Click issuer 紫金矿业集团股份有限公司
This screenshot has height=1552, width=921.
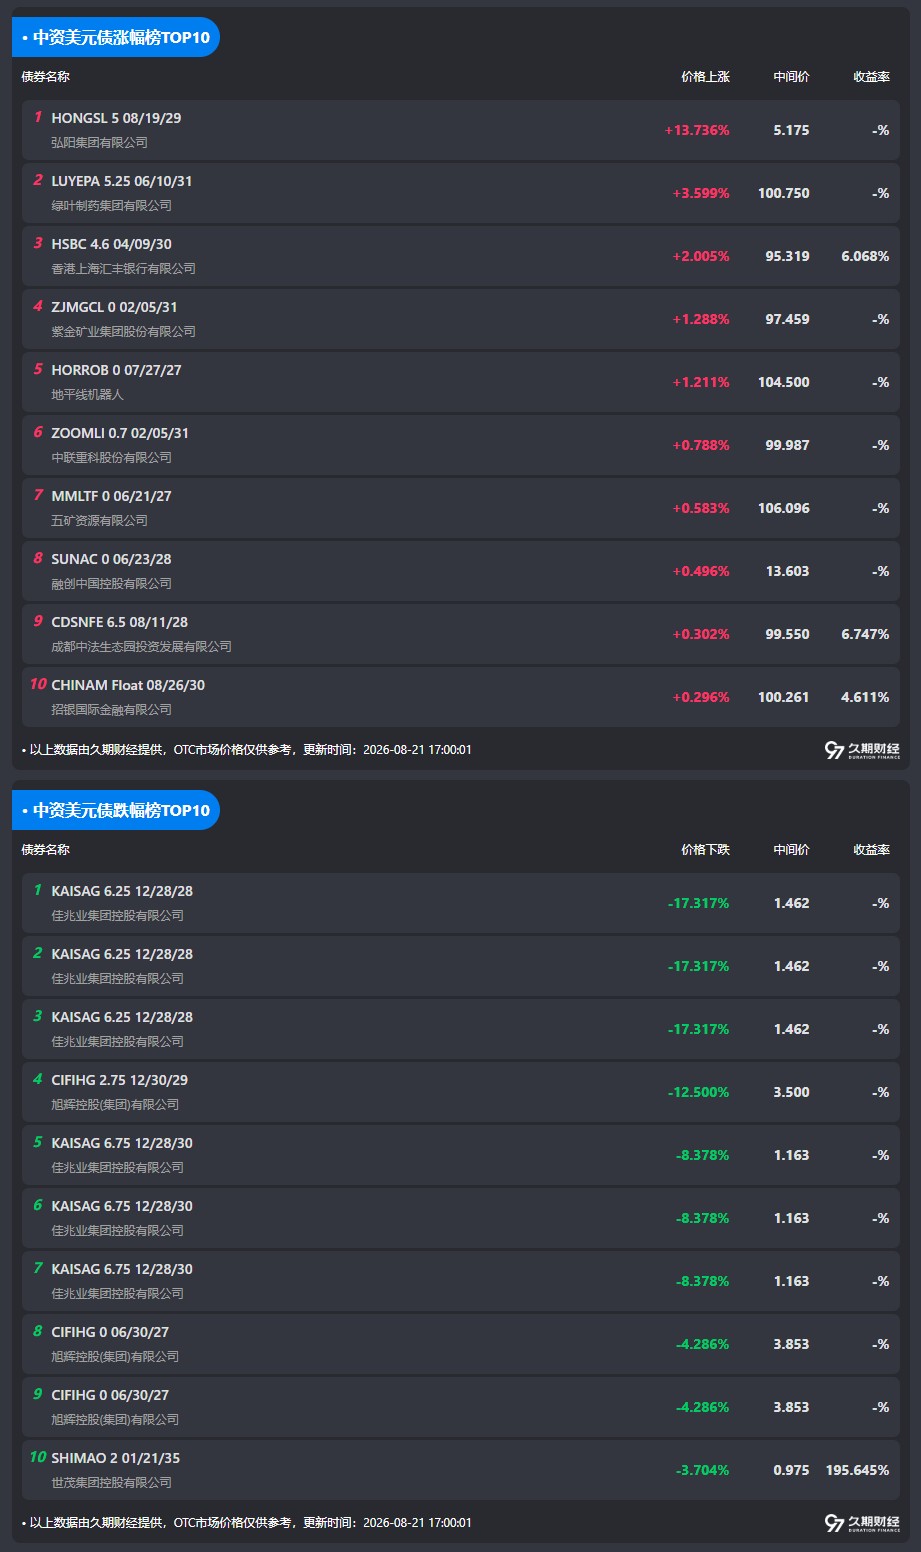(123, 332)
